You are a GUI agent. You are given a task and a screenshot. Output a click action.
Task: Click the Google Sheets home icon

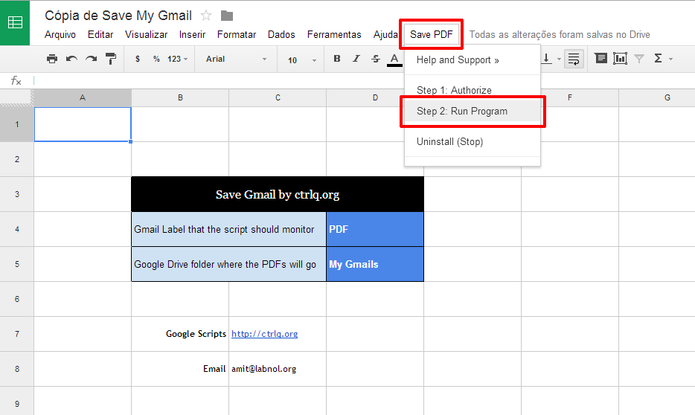click(15, 23)
